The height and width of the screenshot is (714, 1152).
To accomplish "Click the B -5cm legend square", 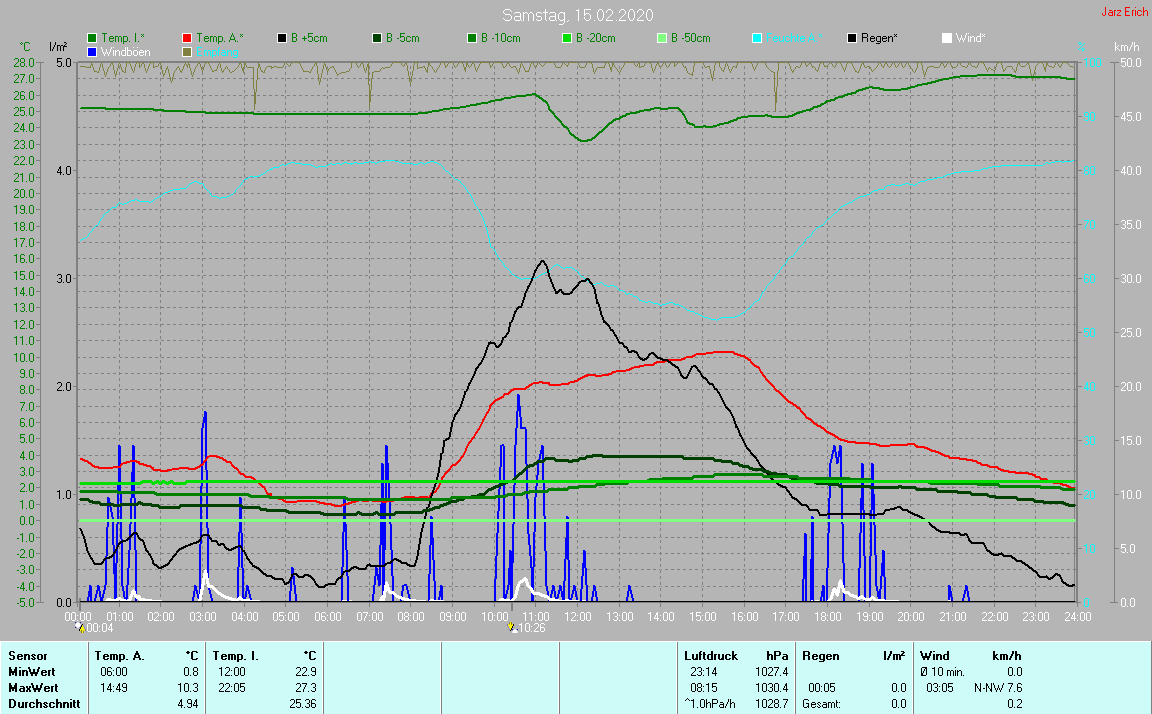I will (377, 38).
